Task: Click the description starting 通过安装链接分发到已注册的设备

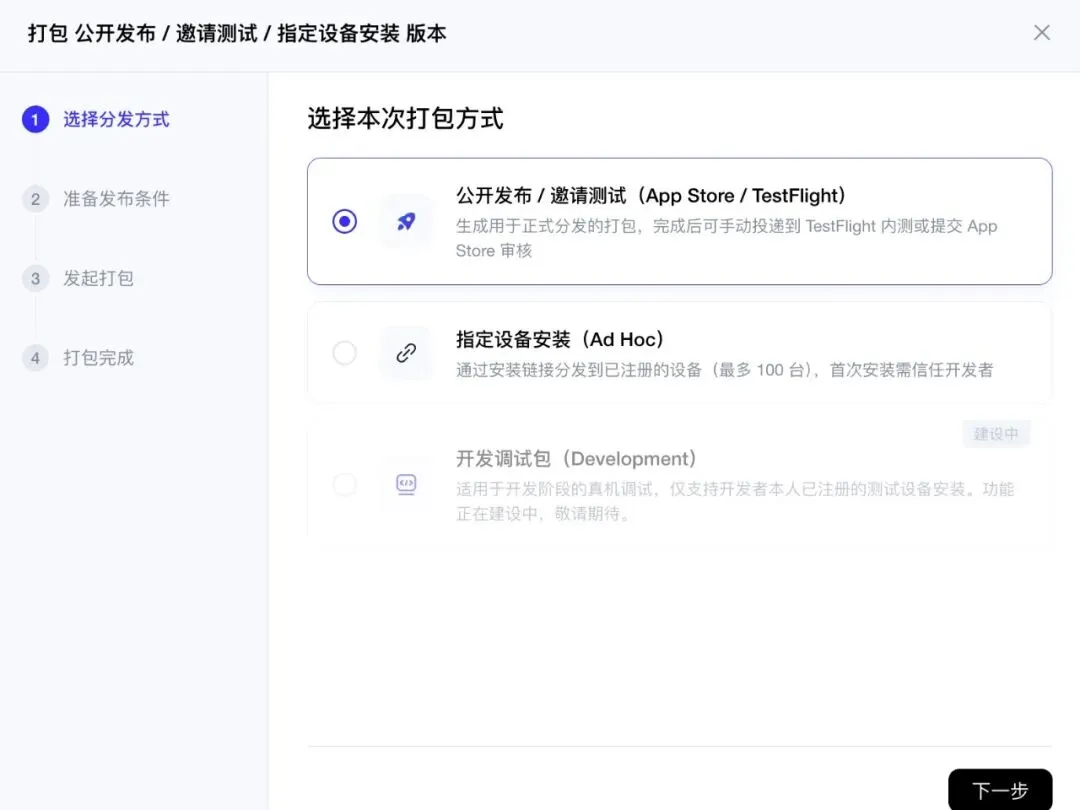Action: coord(725,370)
